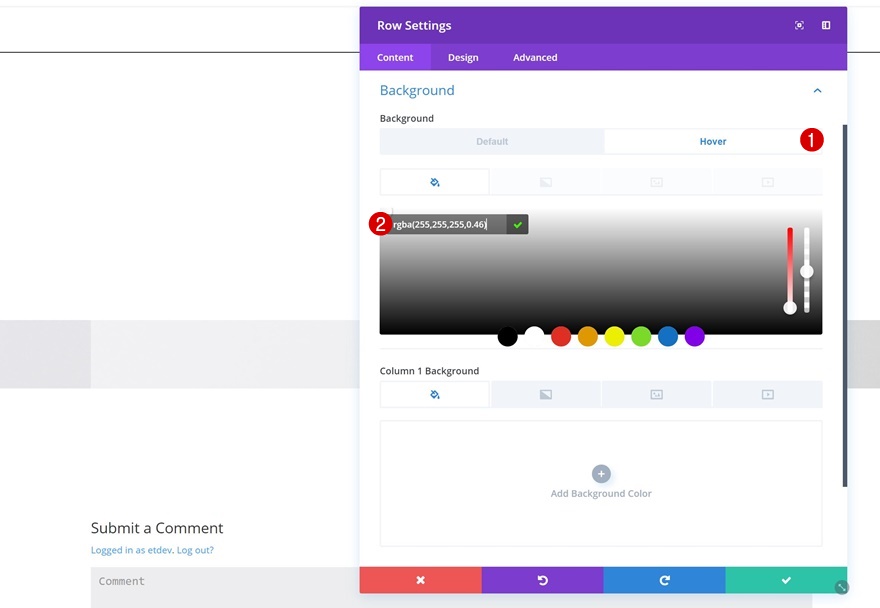Screen dimensions: 880x608
Task: Click the focus/expand modal icon in header
Action: point(799,25)
